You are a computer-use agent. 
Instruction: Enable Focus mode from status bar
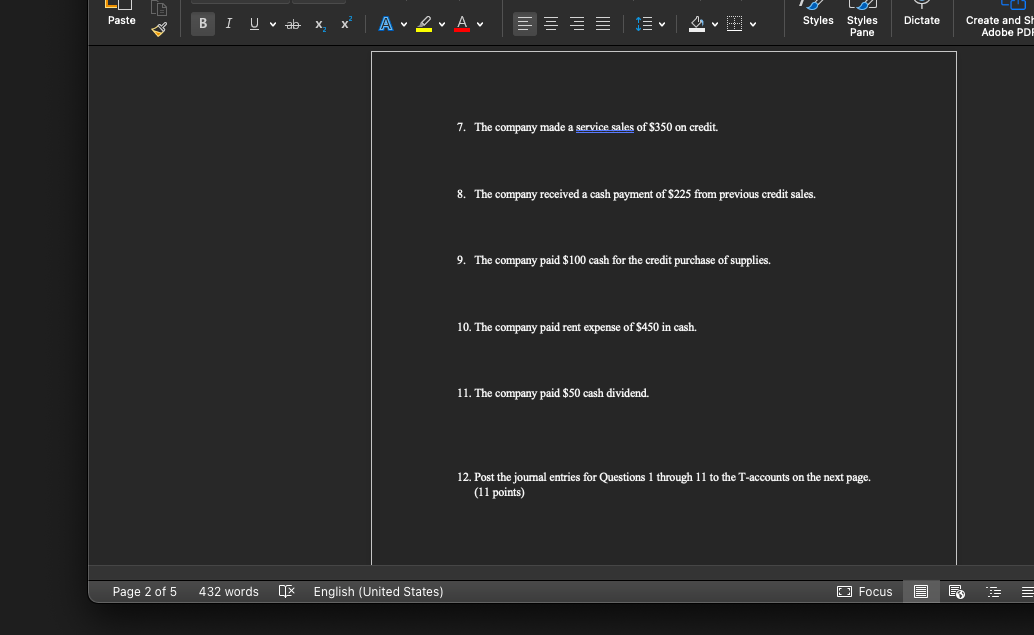[864, 591]
